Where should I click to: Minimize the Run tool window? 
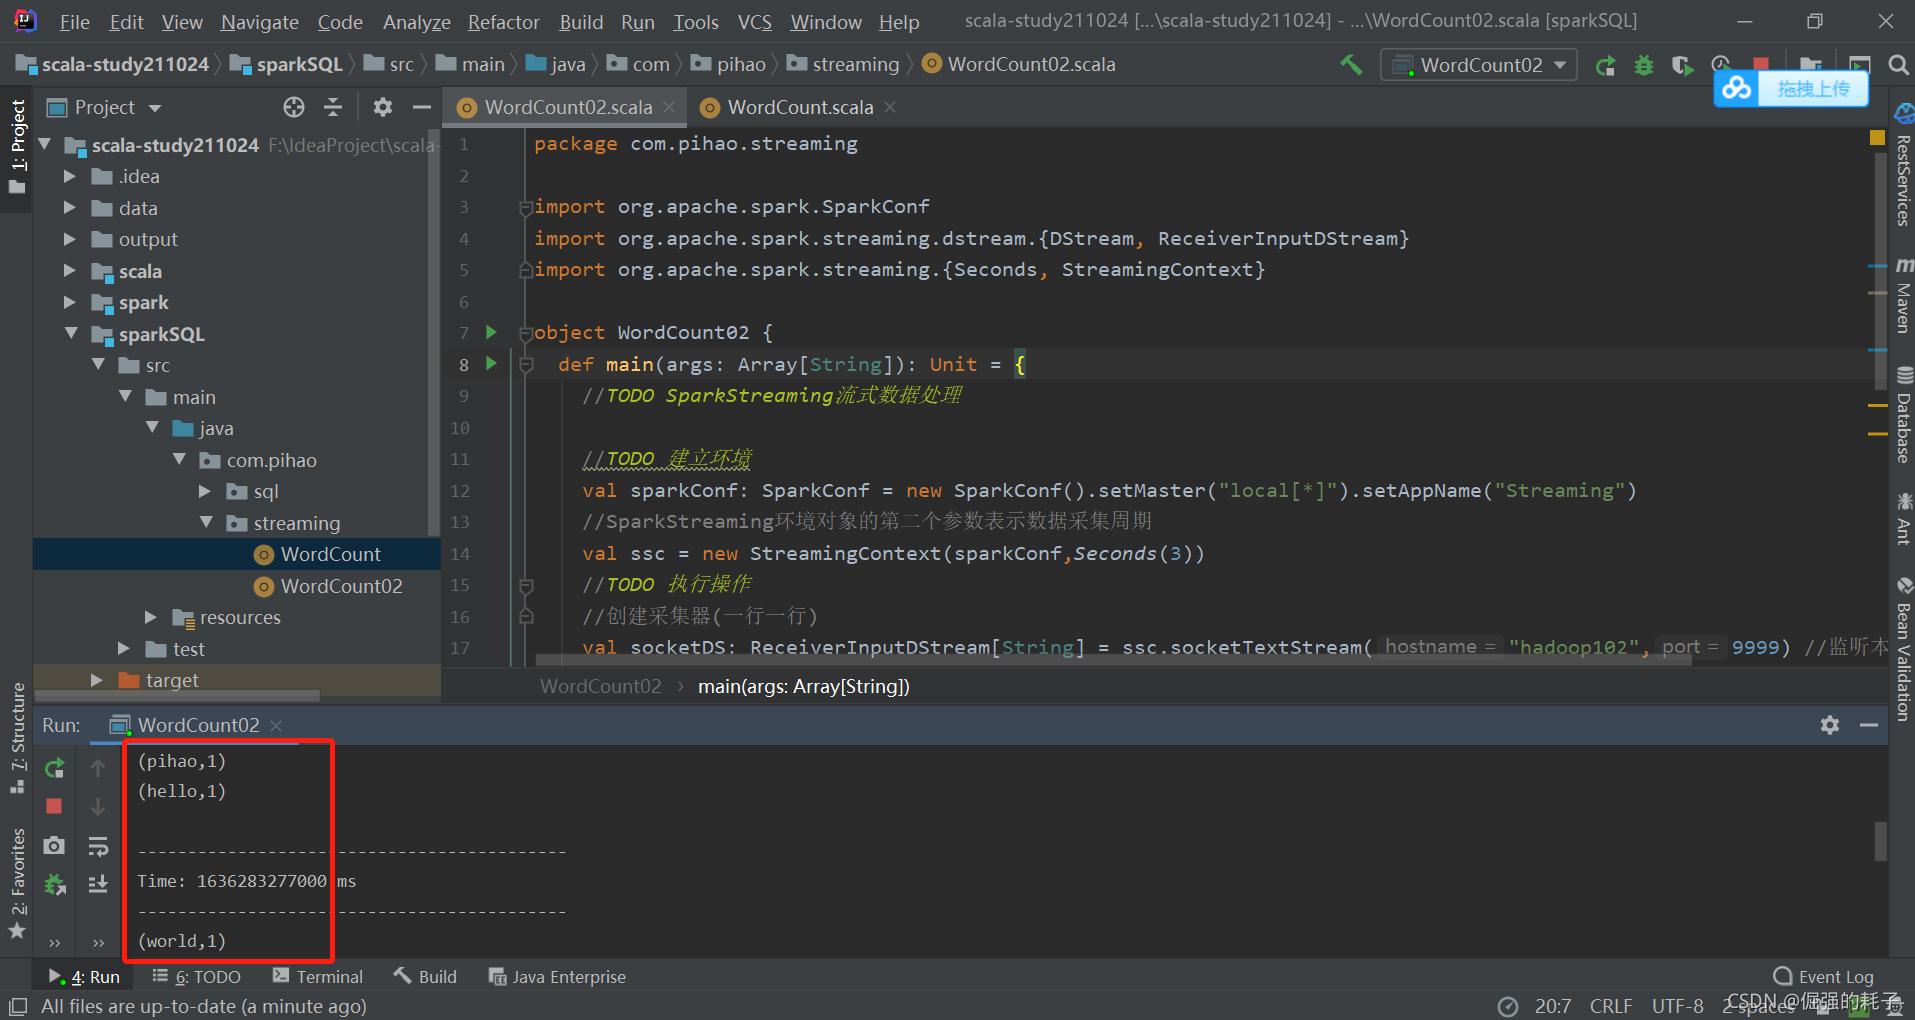[1869, 725]
